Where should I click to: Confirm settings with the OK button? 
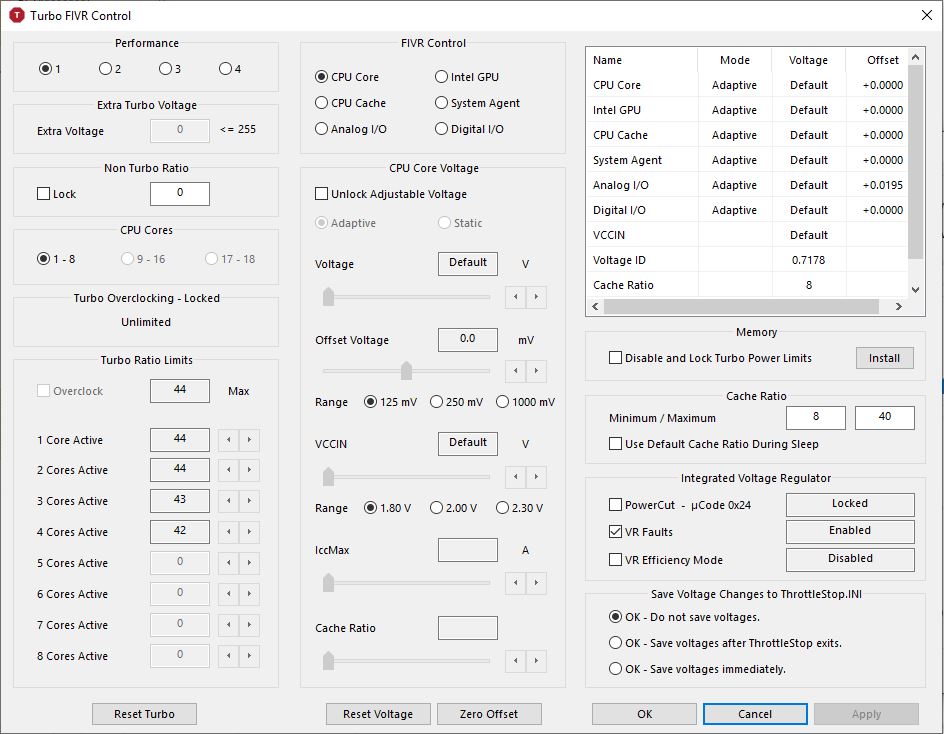click(x=644, y=714)
